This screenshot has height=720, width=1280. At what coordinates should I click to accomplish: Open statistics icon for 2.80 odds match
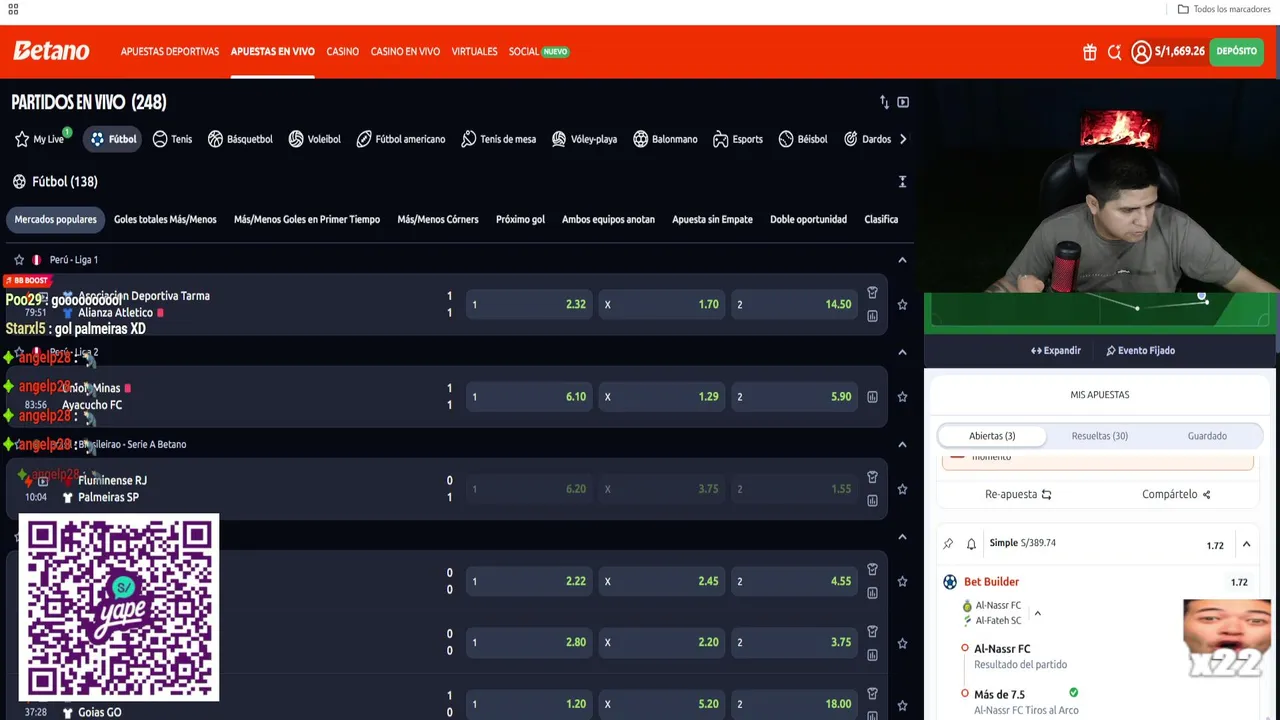(x=872, y=655)
